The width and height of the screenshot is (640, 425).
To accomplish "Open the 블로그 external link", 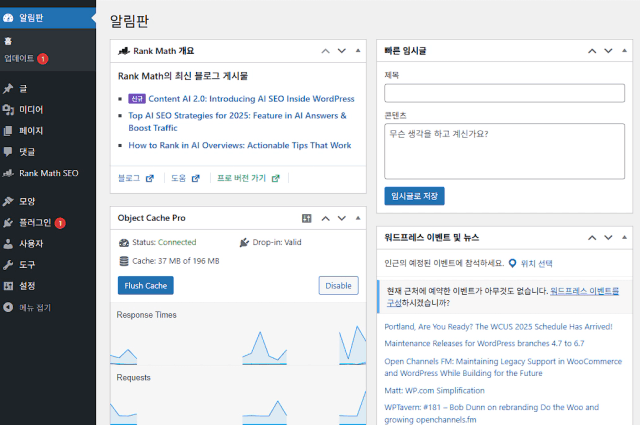I will click(x=136, y=178).
